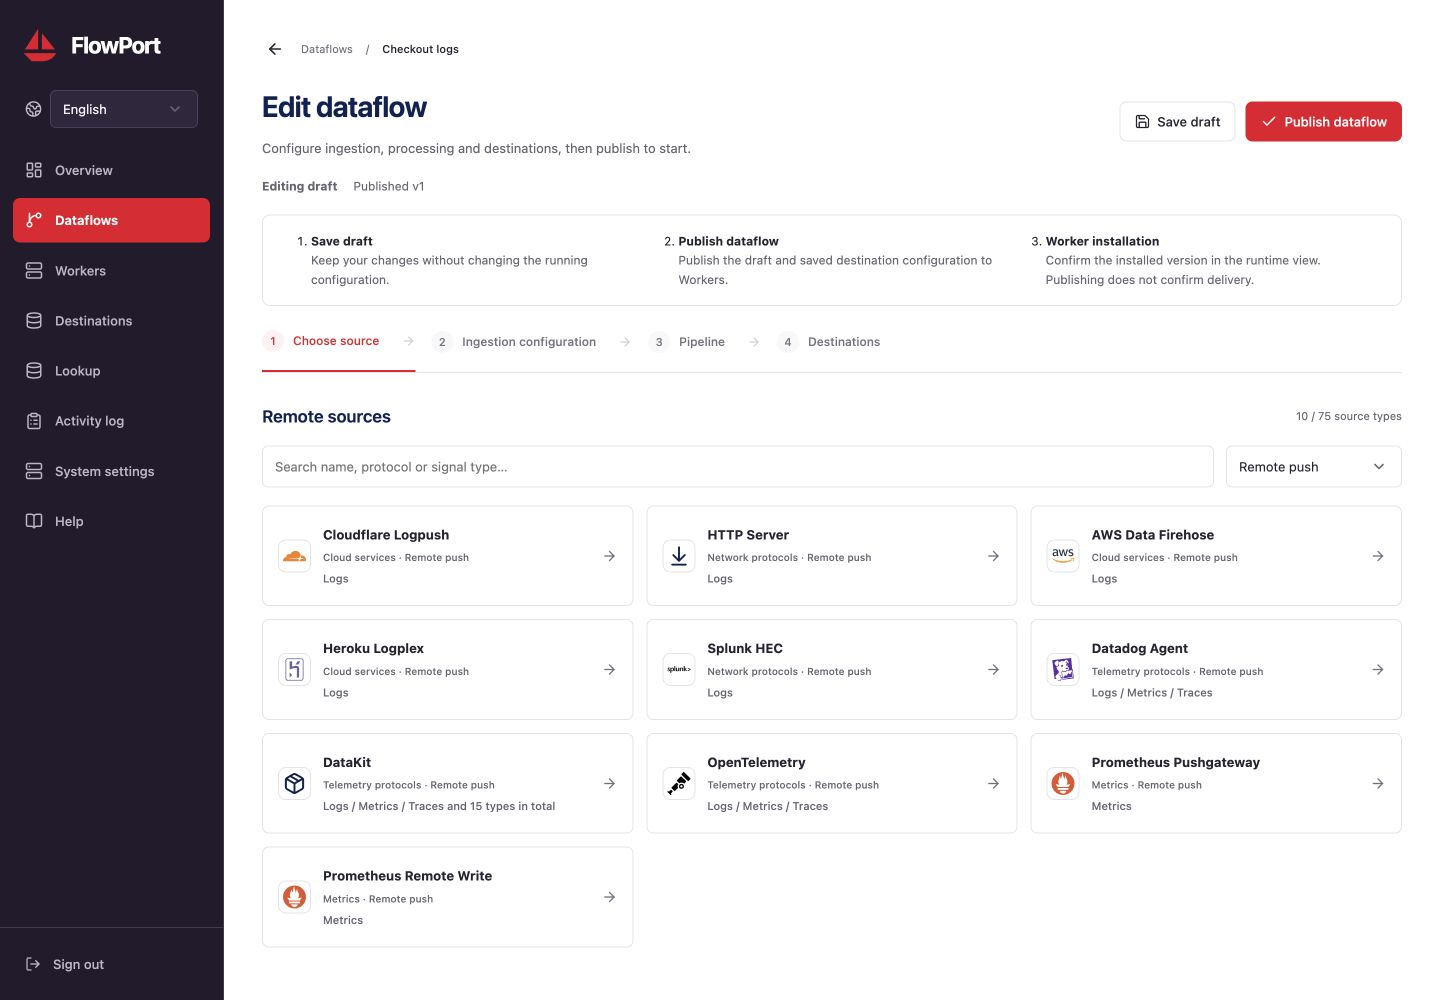This screenshot has width=1440, height=1000.
Task: Open arrow on OpenTelemetry card
Action: (x=993, y=784)
